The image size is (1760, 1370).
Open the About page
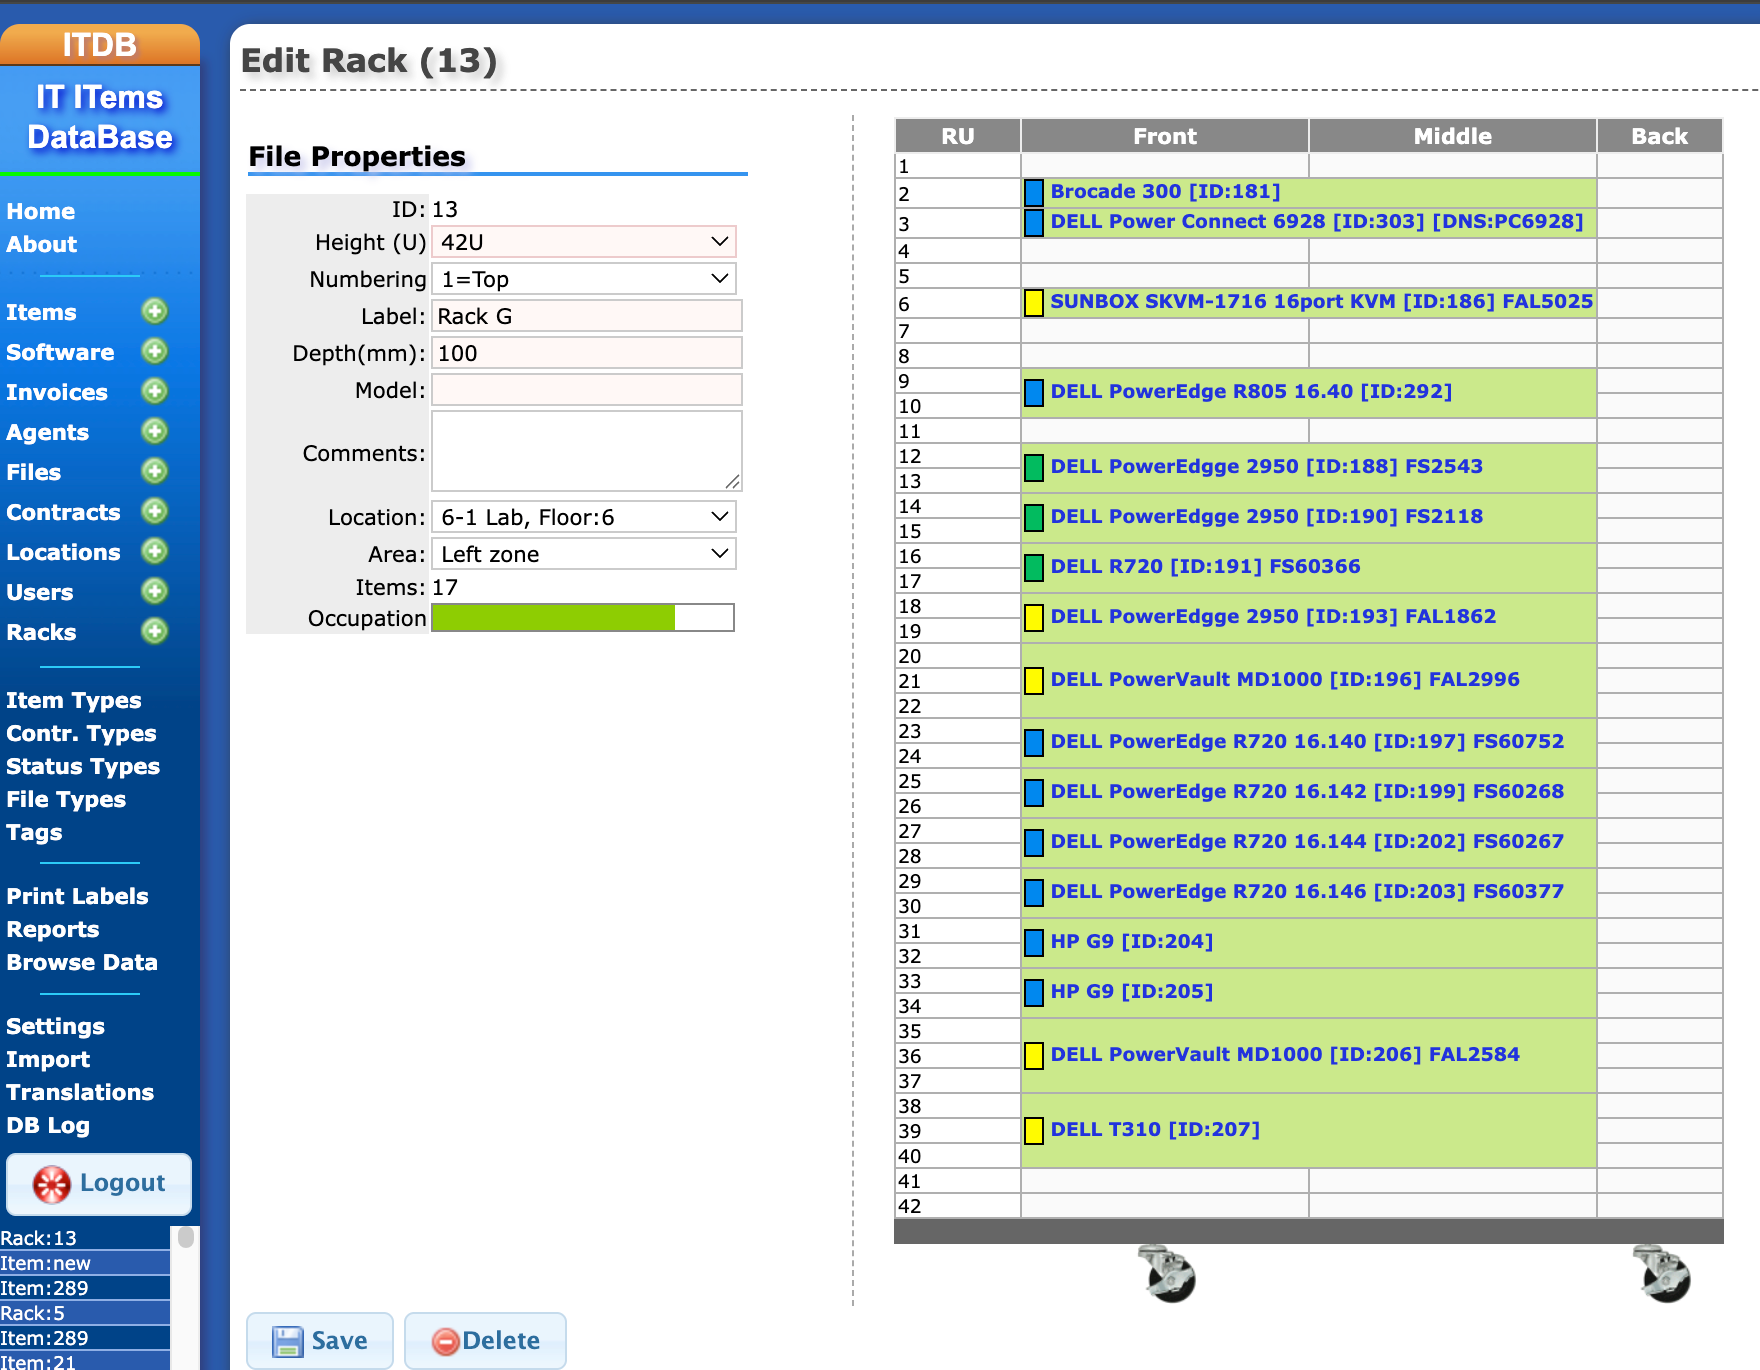[42, 244]
